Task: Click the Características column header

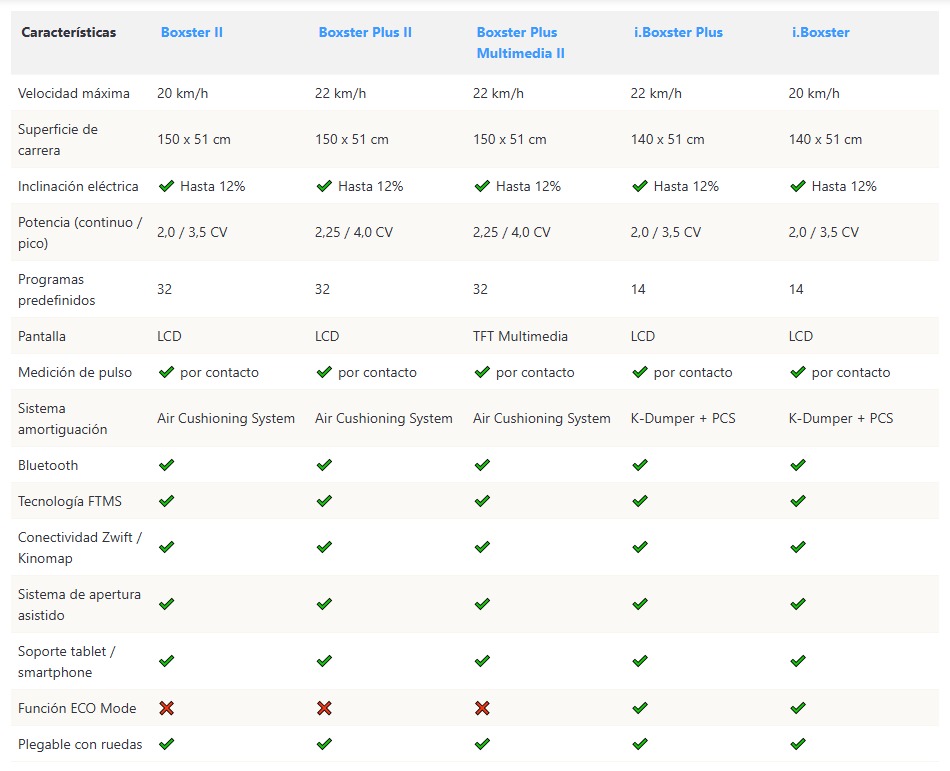Action: [x=68, y=32]
